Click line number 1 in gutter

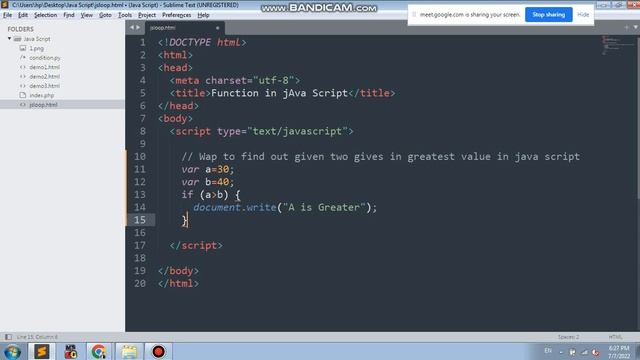(x=142, y=42)
